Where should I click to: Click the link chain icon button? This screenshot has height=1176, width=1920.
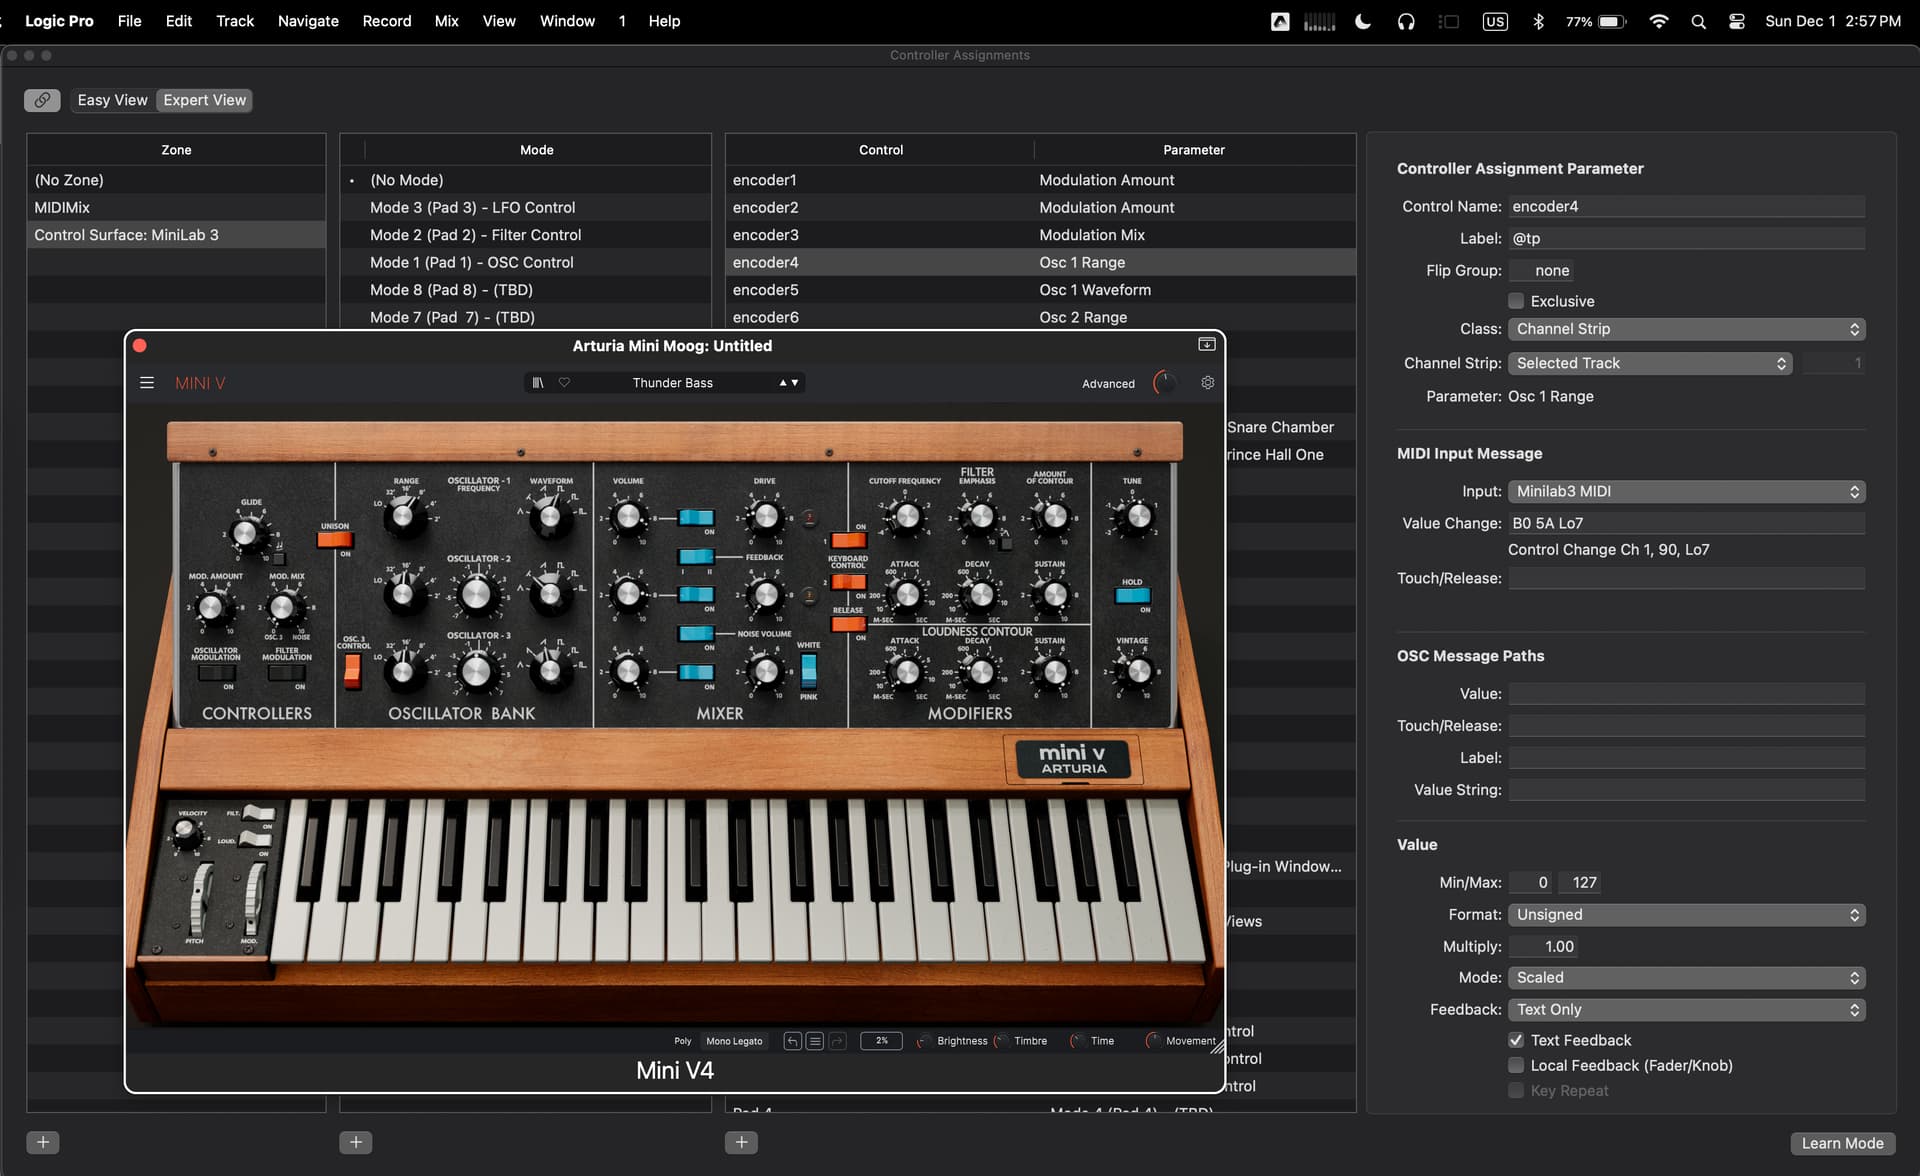(42, 100)
